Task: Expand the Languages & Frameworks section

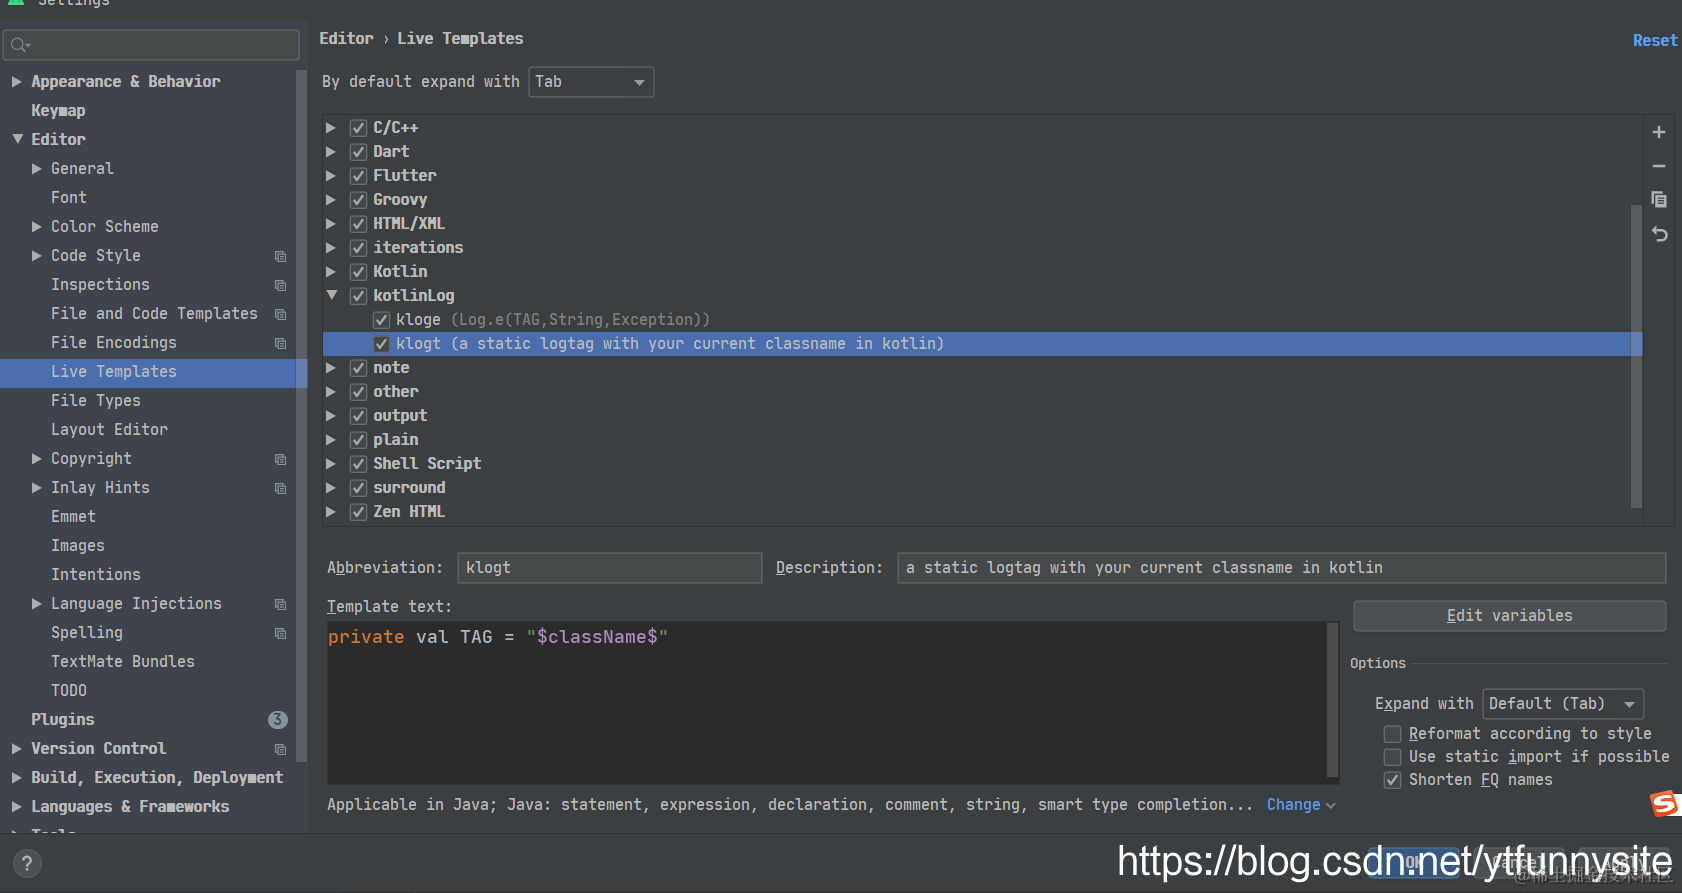Action: (x=17, y=807)
